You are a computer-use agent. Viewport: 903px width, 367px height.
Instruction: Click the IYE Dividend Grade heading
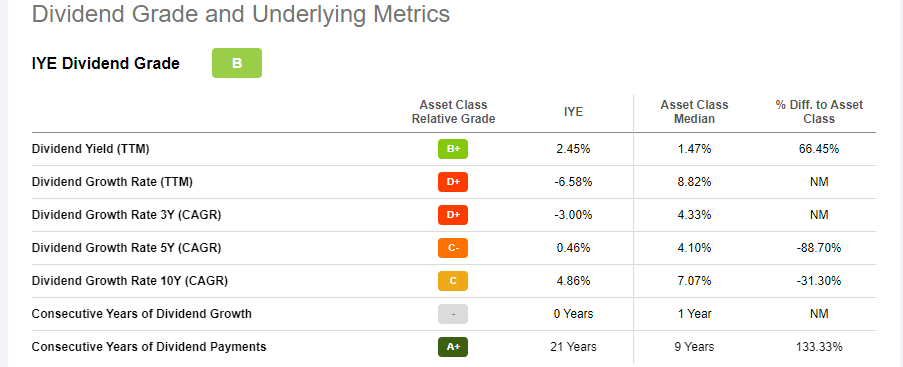coord(105,63)
